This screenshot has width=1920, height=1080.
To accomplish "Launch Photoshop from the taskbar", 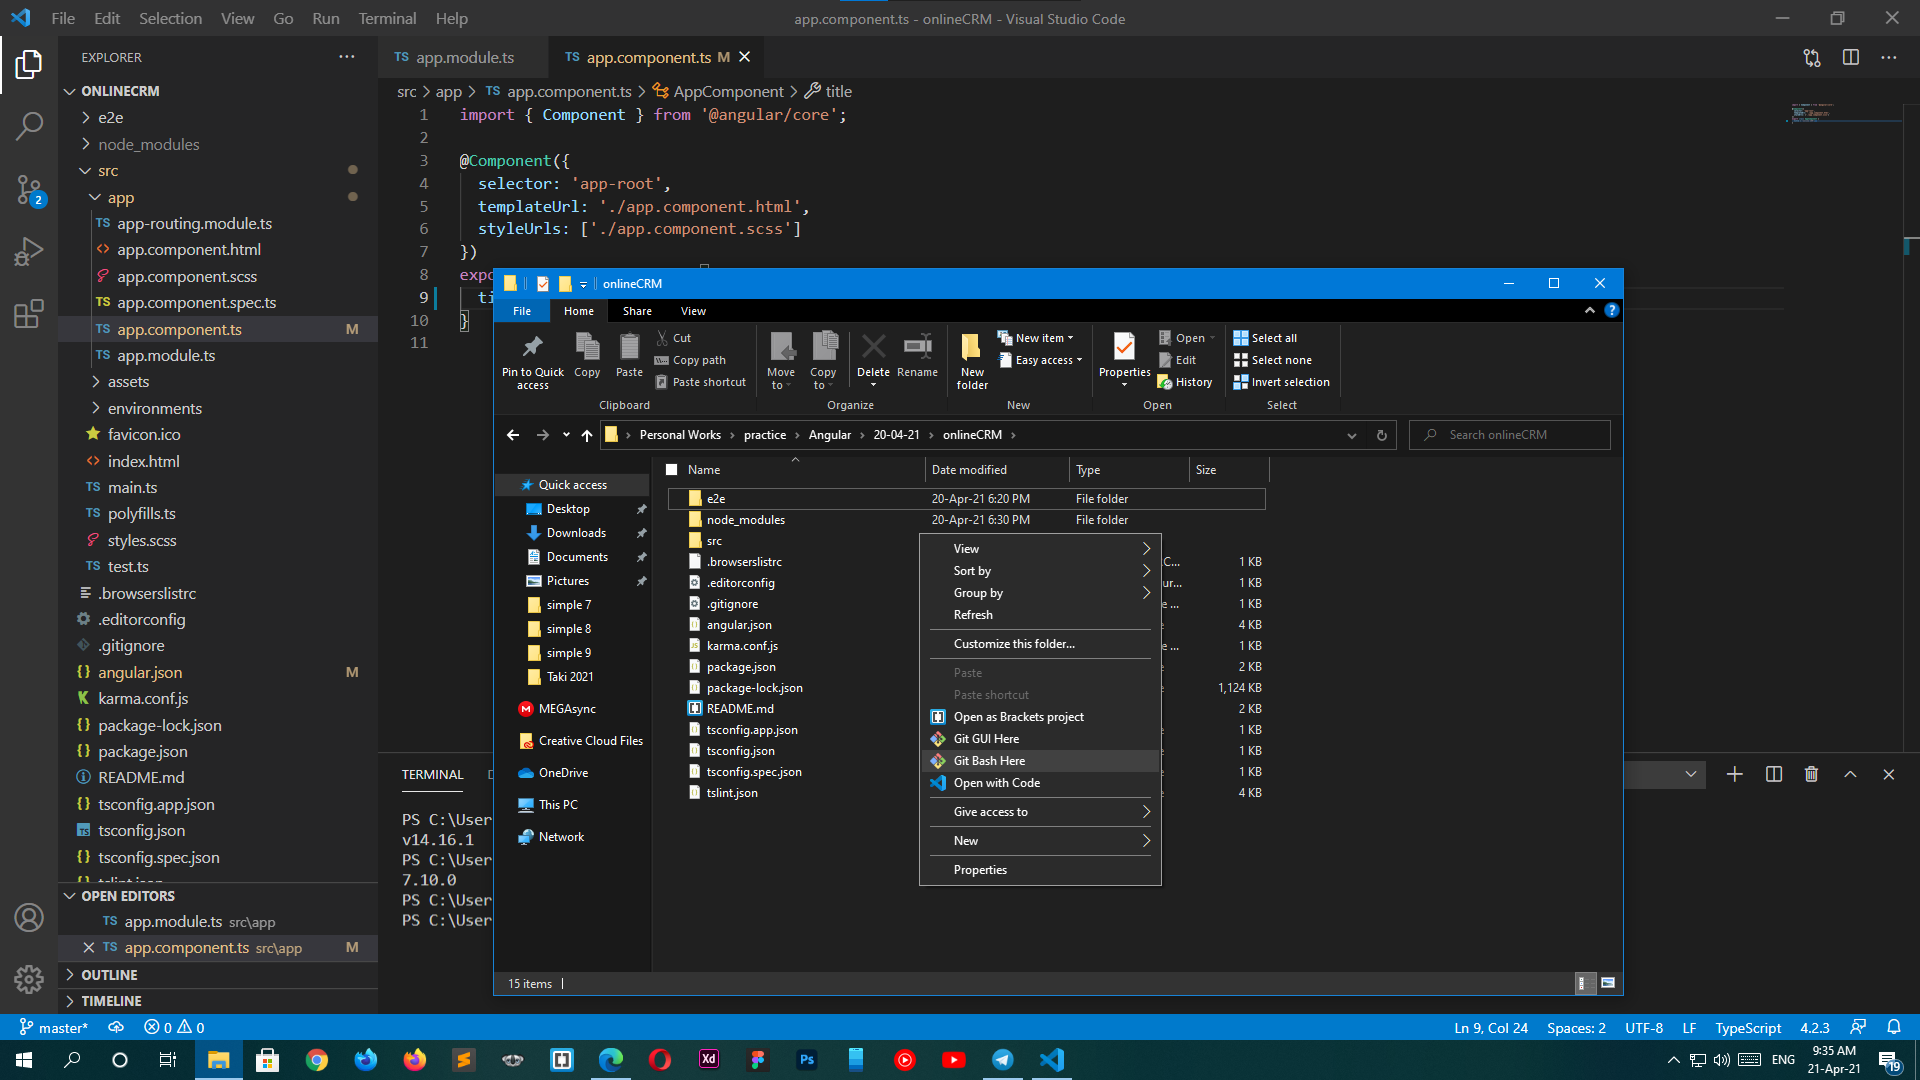I will pos(806,1059).
